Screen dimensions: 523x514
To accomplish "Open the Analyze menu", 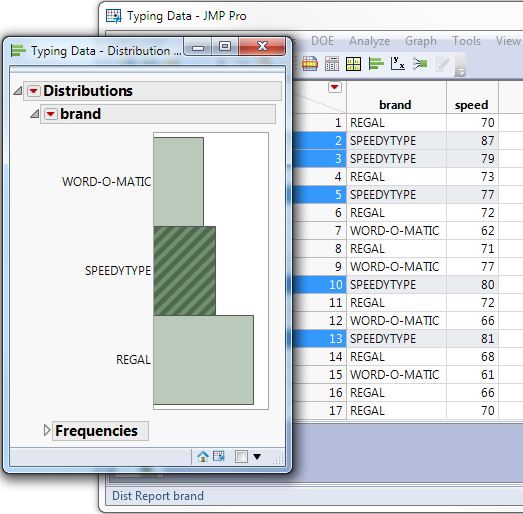I will (370, 41).
